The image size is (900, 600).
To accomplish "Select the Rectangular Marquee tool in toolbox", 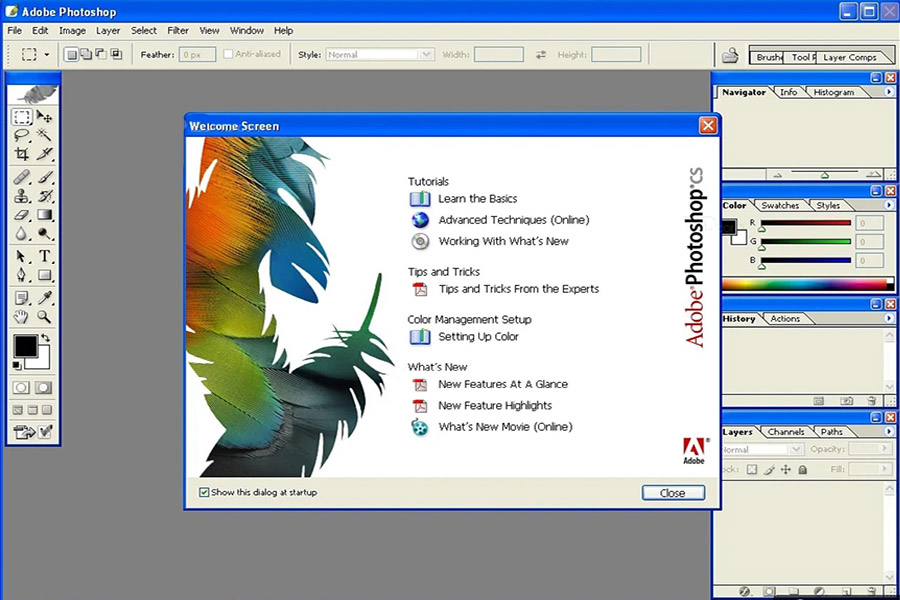I will [22, 117].
